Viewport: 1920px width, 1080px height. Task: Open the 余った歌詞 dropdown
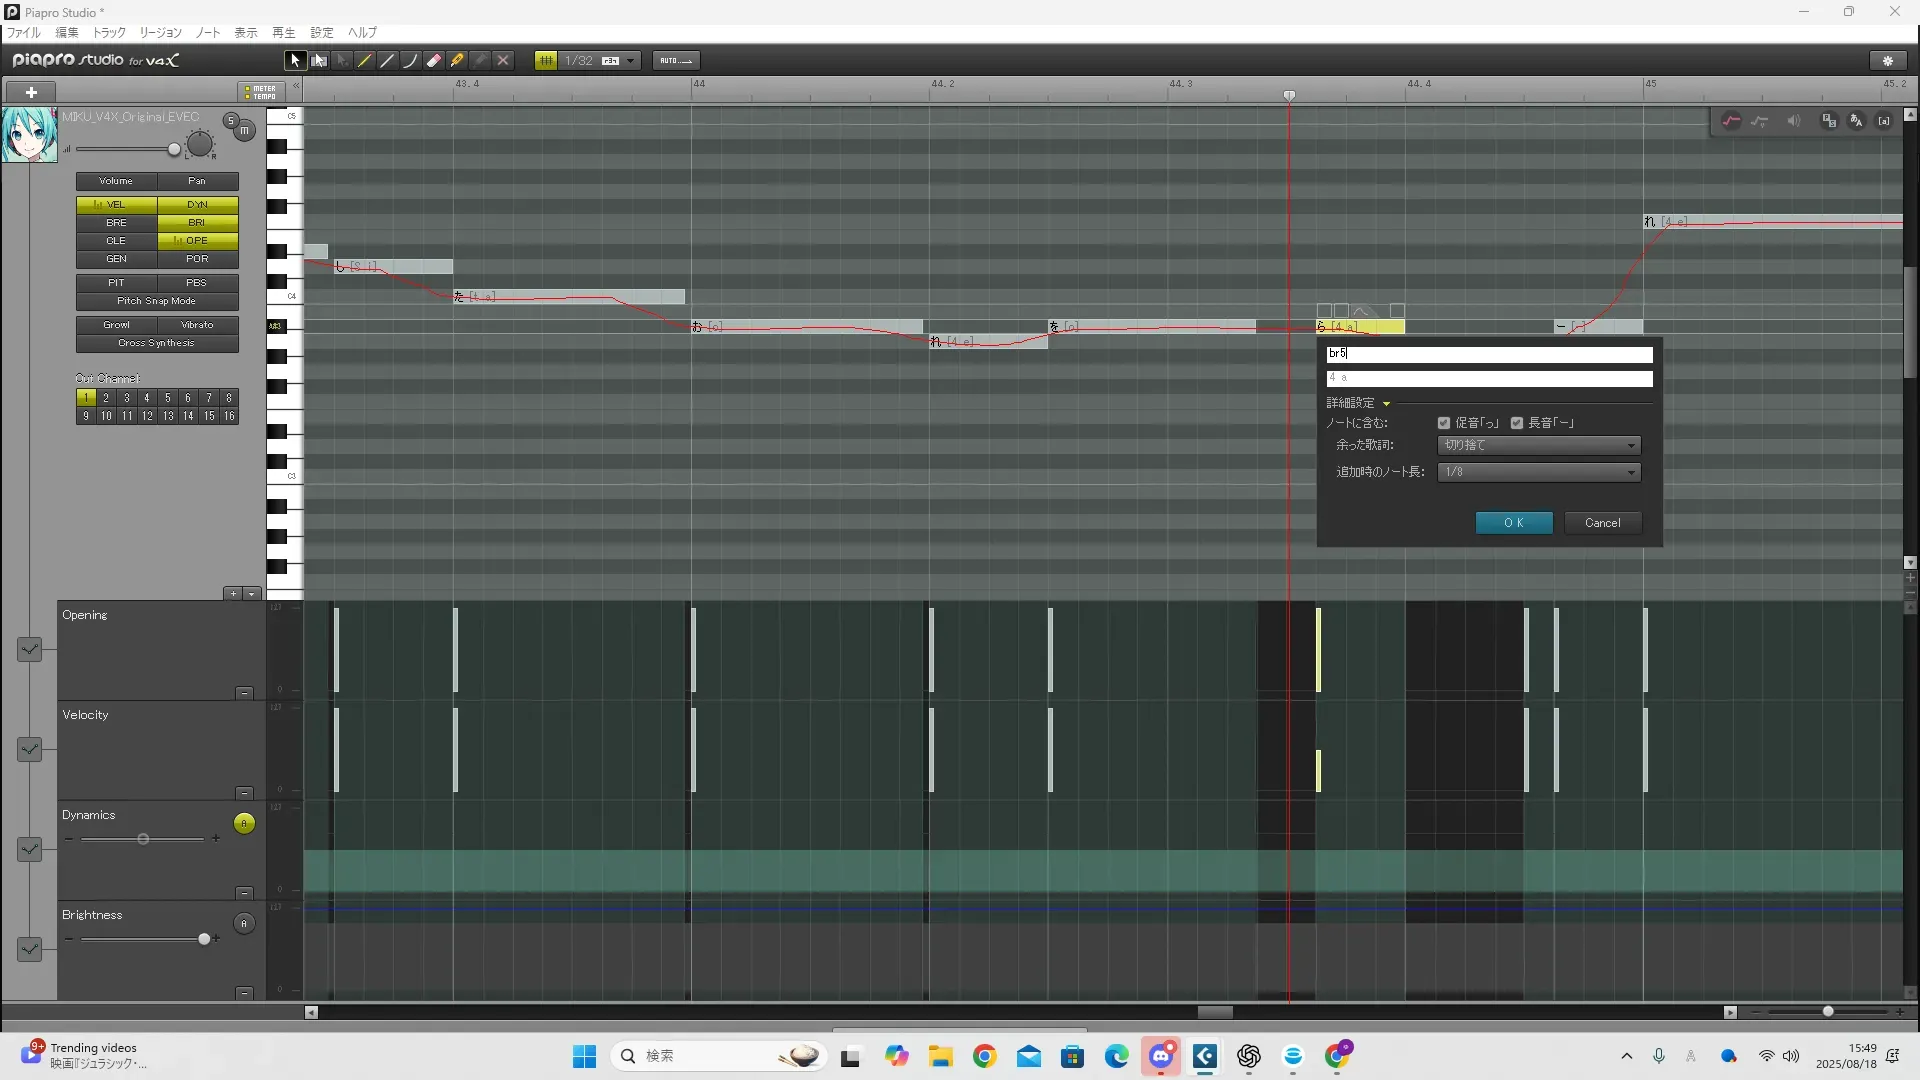(1539, 445)
